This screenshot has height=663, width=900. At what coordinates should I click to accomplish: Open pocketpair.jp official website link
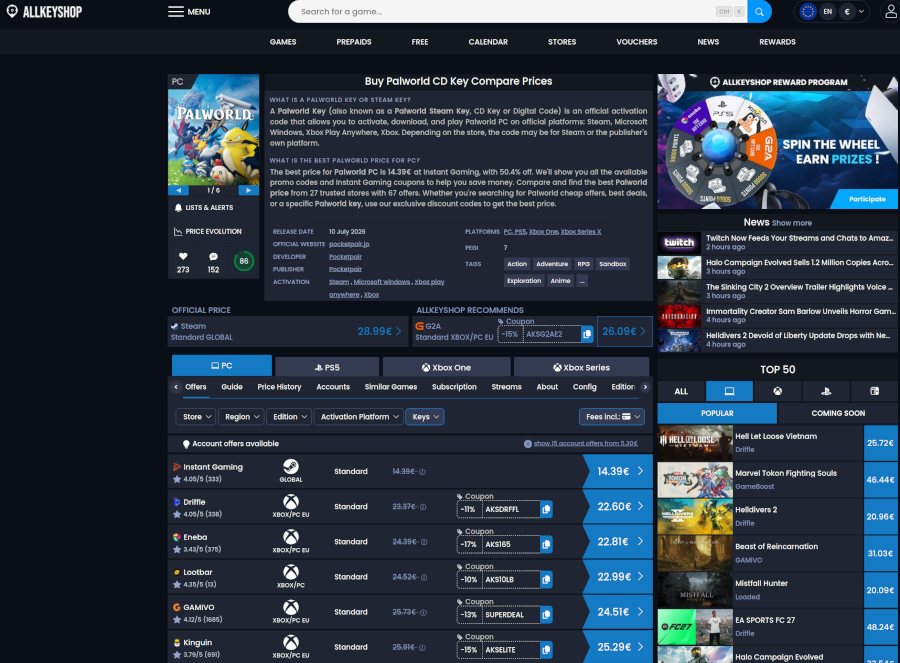pos(349,244)
